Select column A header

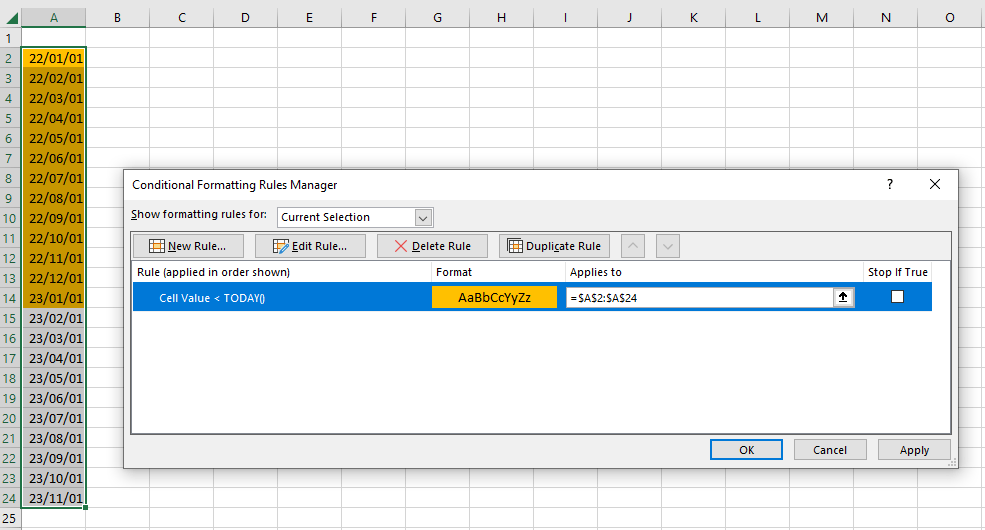(x=54, y=18)
